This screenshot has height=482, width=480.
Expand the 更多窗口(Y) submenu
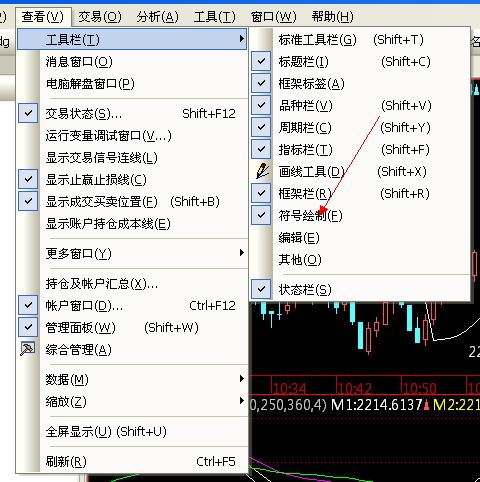(x=132, y=253)
